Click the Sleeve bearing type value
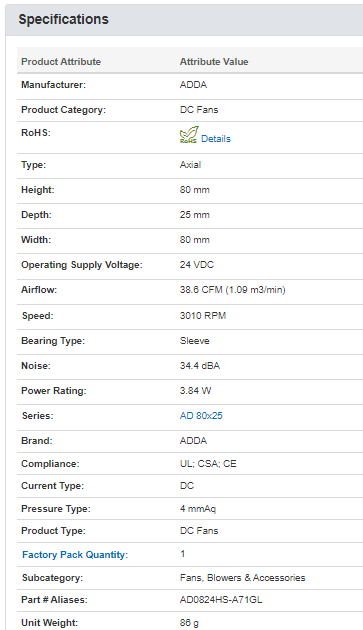Image resolution: width=363 pixels, height=630 pixels. tap(195, 341)
